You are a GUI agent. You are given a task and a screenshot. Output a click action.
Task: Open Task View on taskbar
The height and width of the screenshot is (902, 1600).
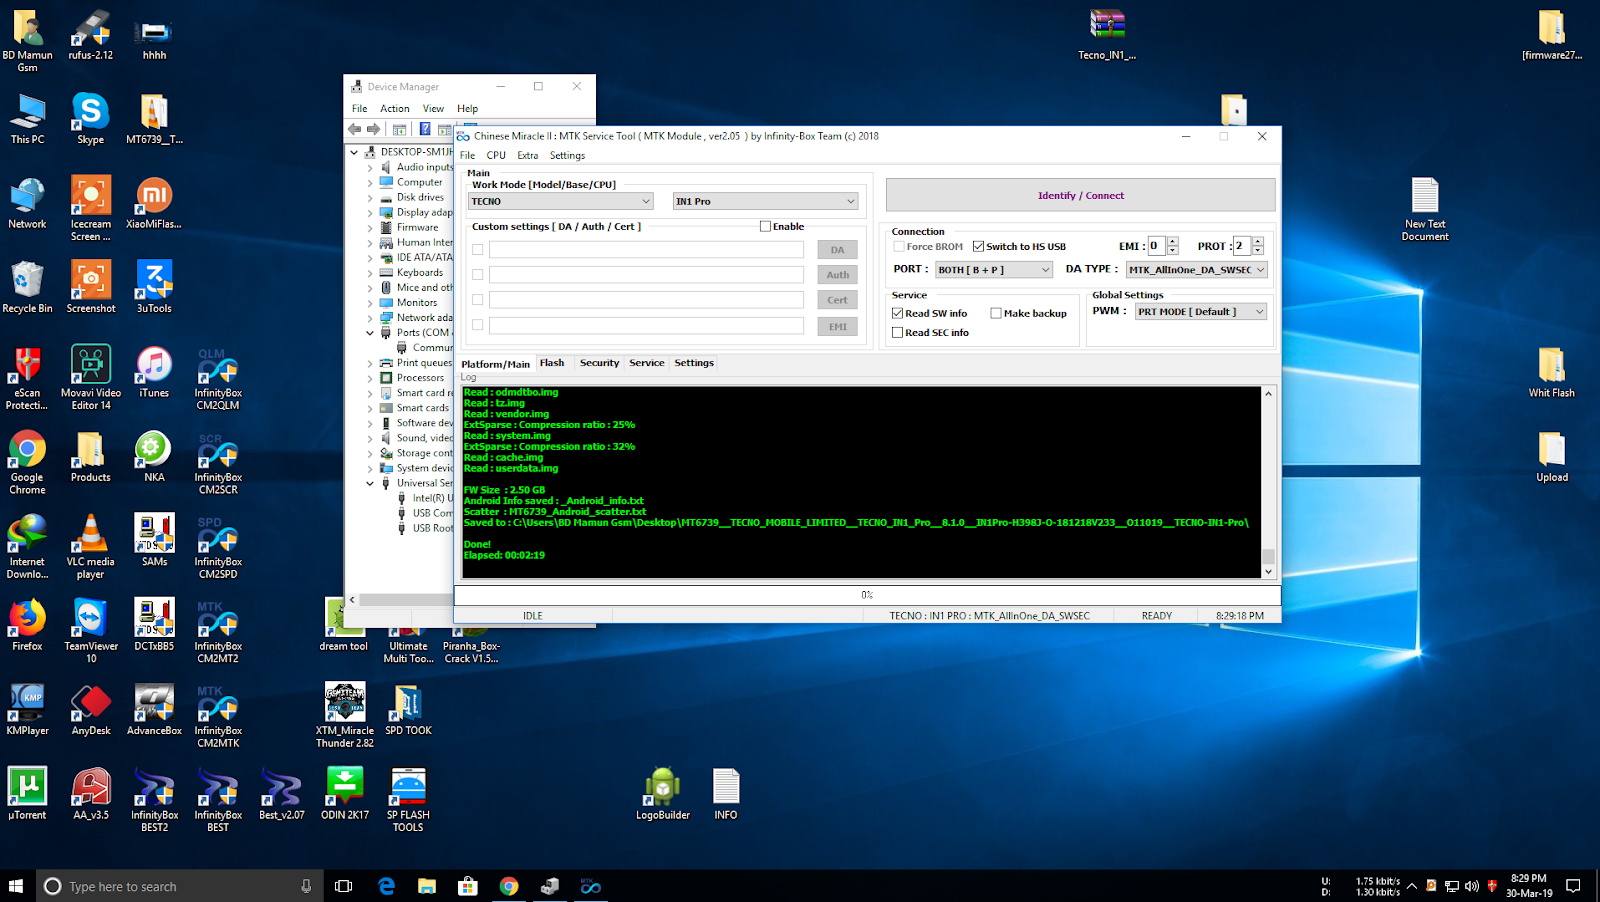pyautogui.click(x=343, y=886)
